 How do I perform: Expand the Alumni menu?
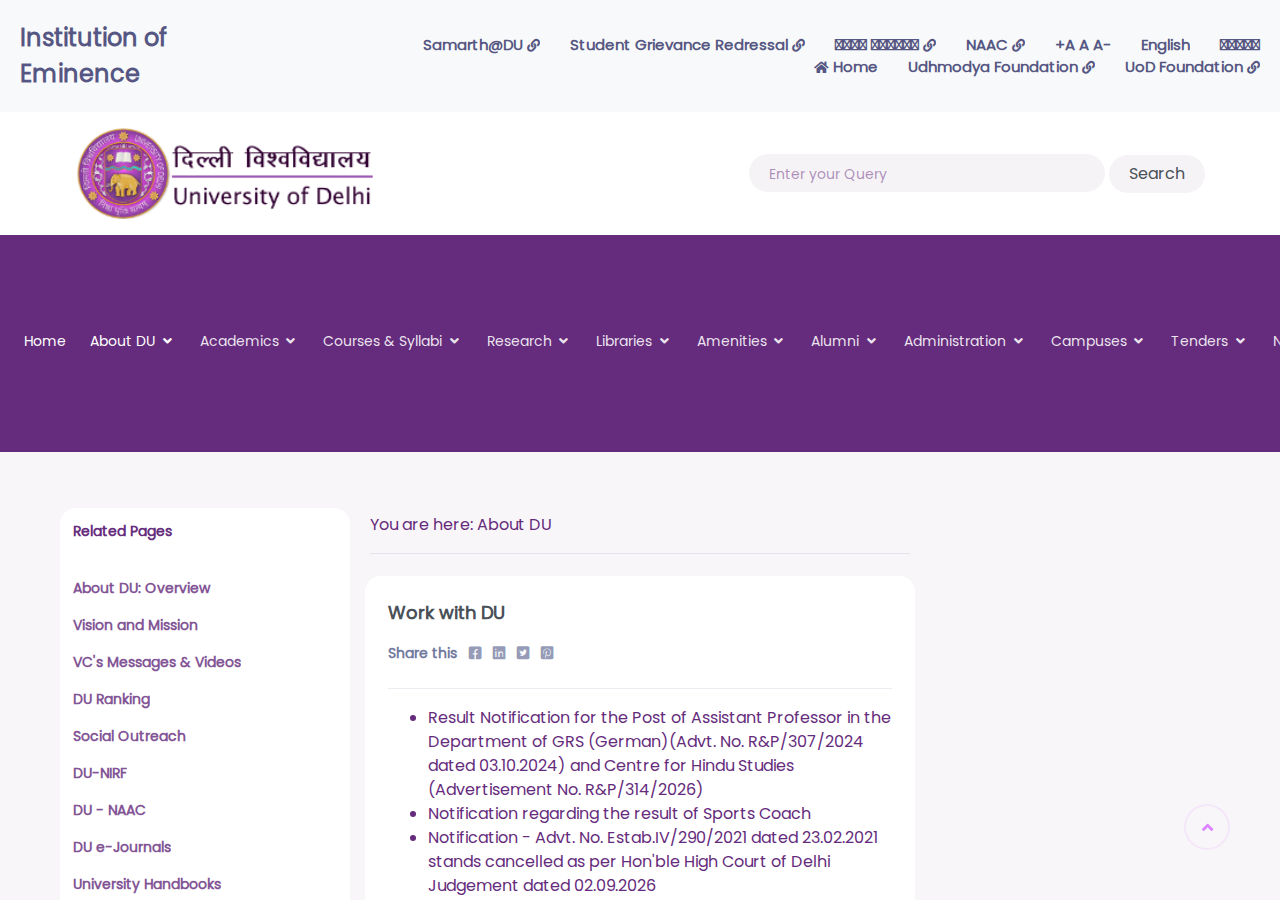(844, 341)
